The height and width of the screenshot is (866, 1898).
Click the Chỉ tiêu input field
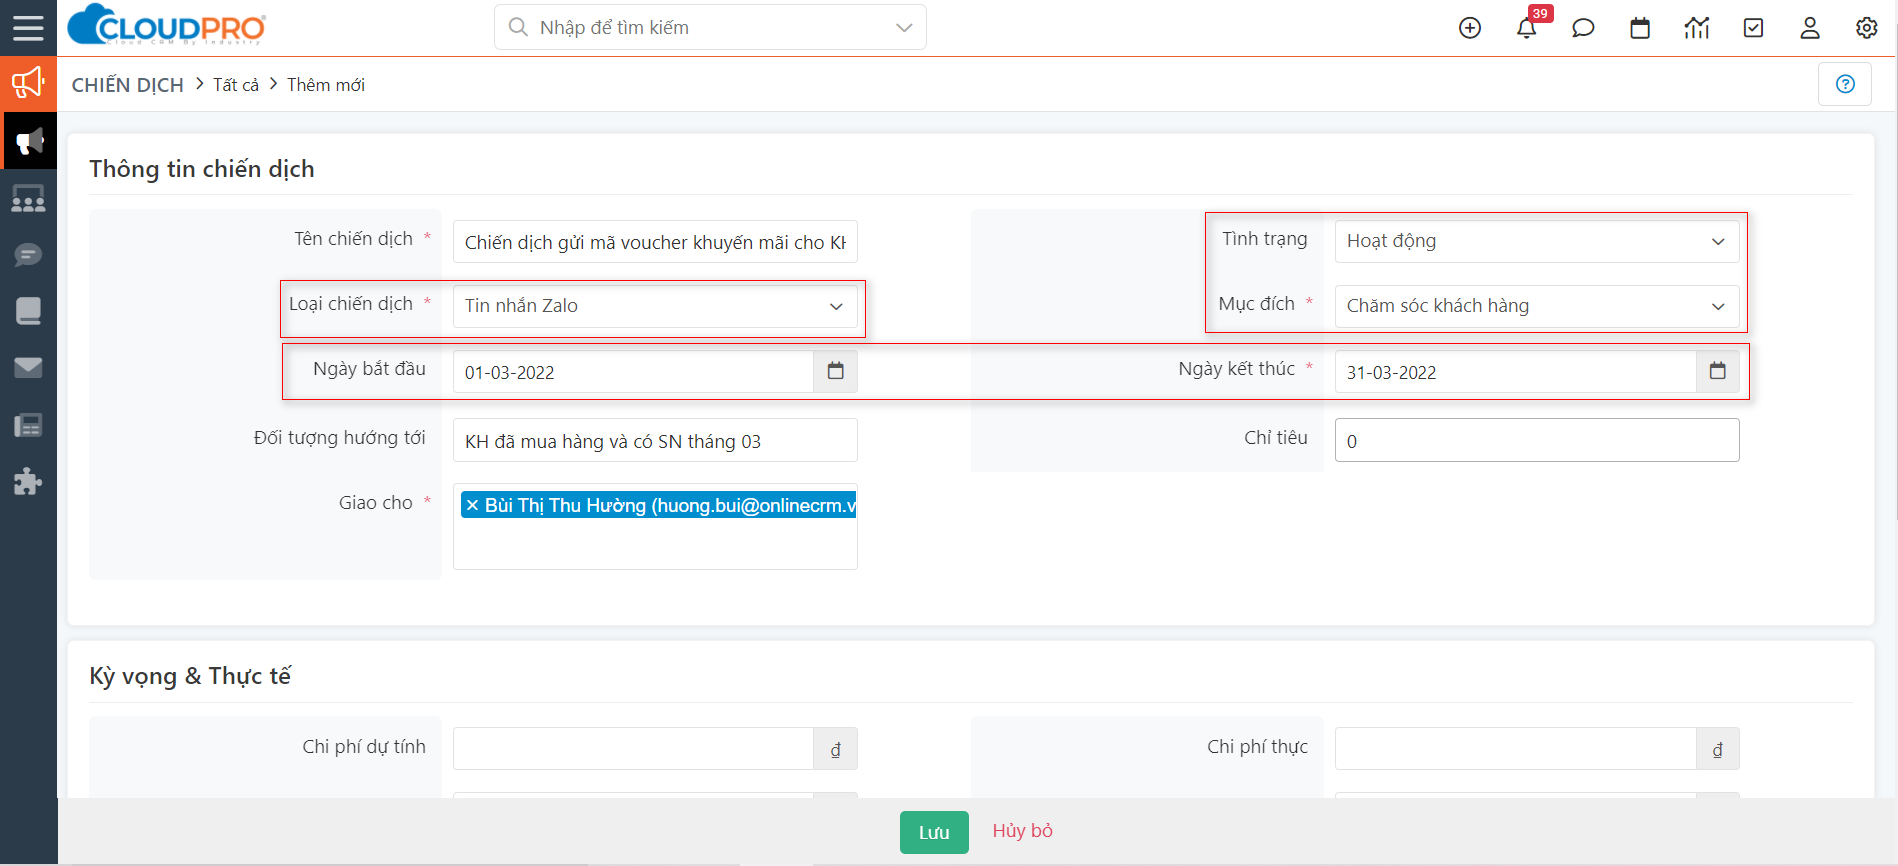pyautogui.click(x=1537, y=440)
